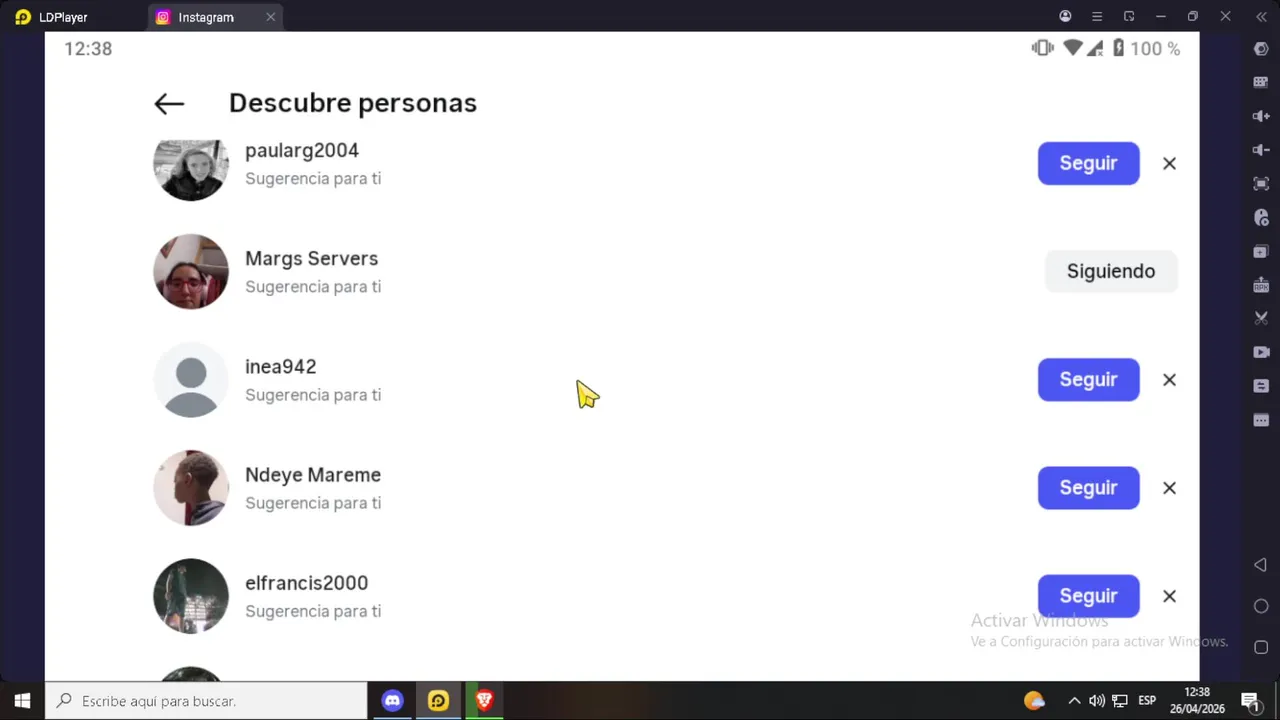Show more sidebar tools with ellipsis icon
Screen dimensions: 1280x720
tap(1261, 420)
